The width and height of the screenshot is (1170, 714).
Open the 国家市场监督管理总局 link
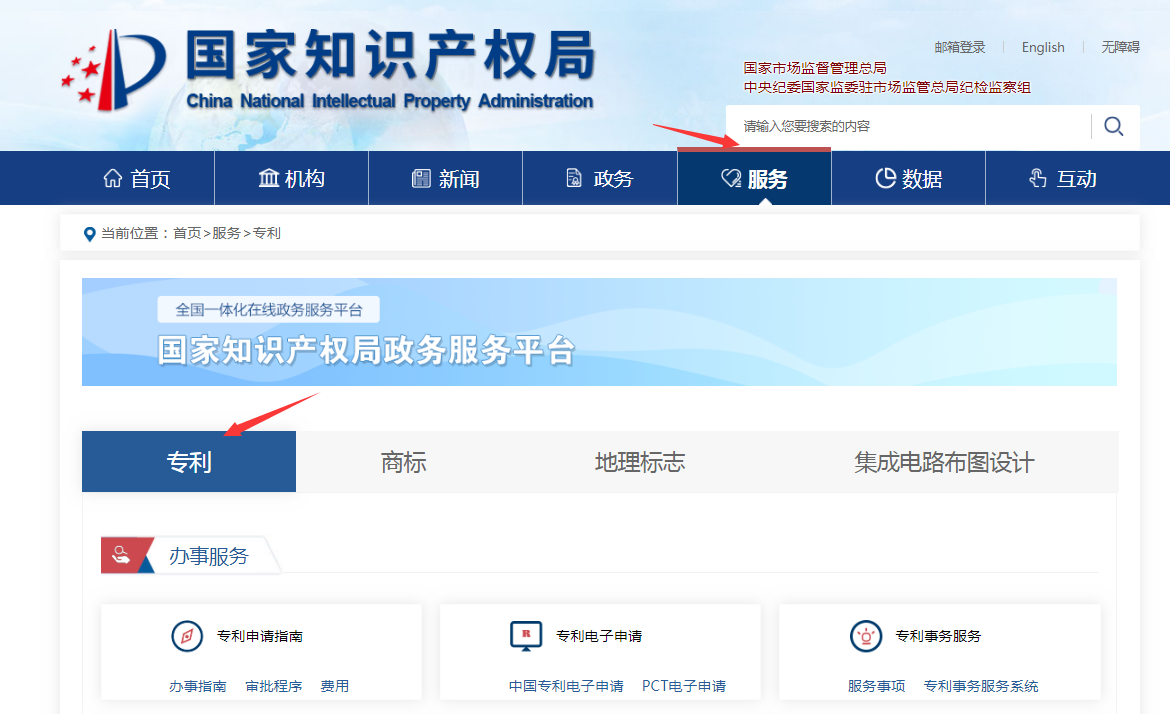pyautogui.click(x=815, y=68)
